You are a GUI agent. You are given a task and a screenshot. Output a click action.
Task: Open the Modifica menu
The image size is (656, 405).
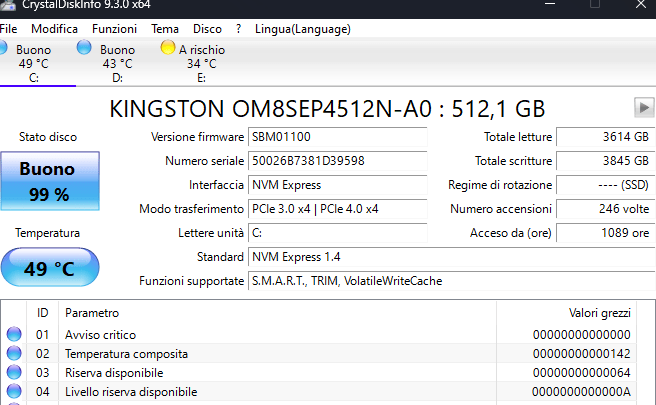54,29
